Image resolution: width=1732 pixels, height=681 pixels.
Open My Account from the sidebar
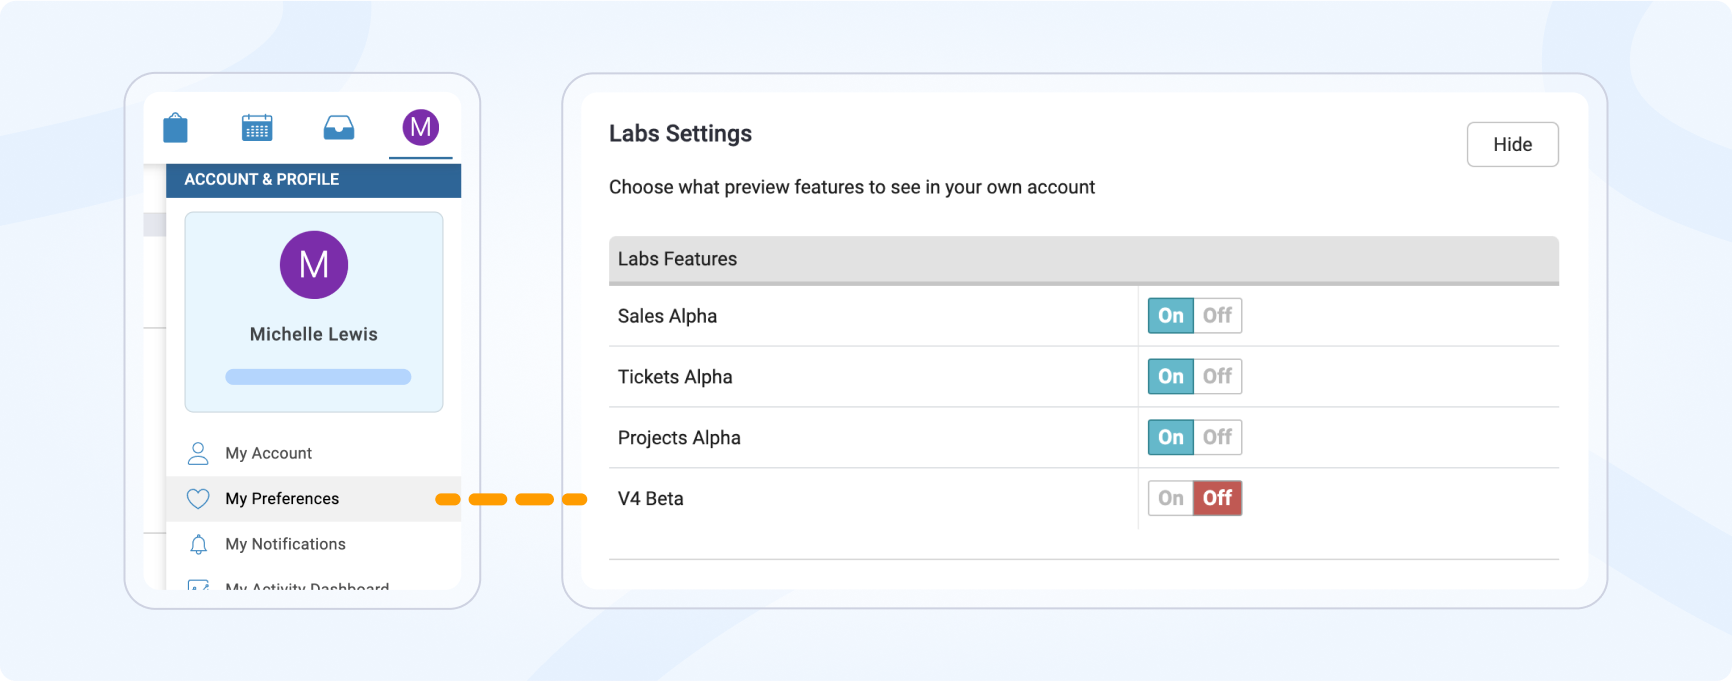click(x=268, y=453)
